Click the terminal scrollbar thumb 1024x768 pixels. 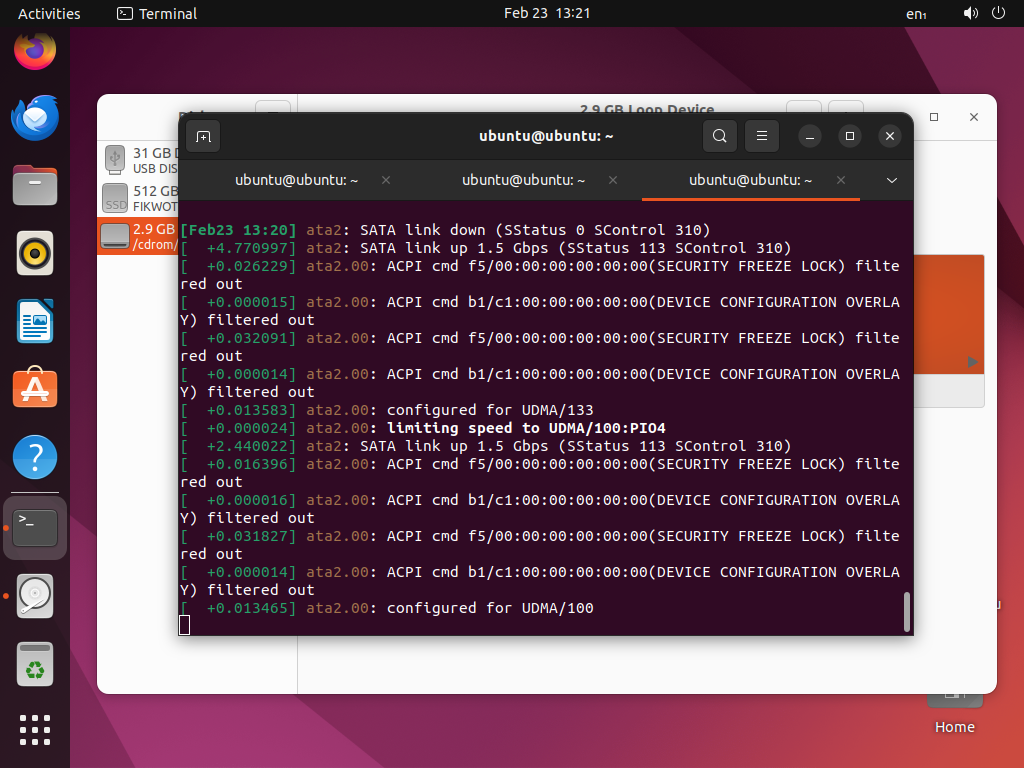(908, 610)
